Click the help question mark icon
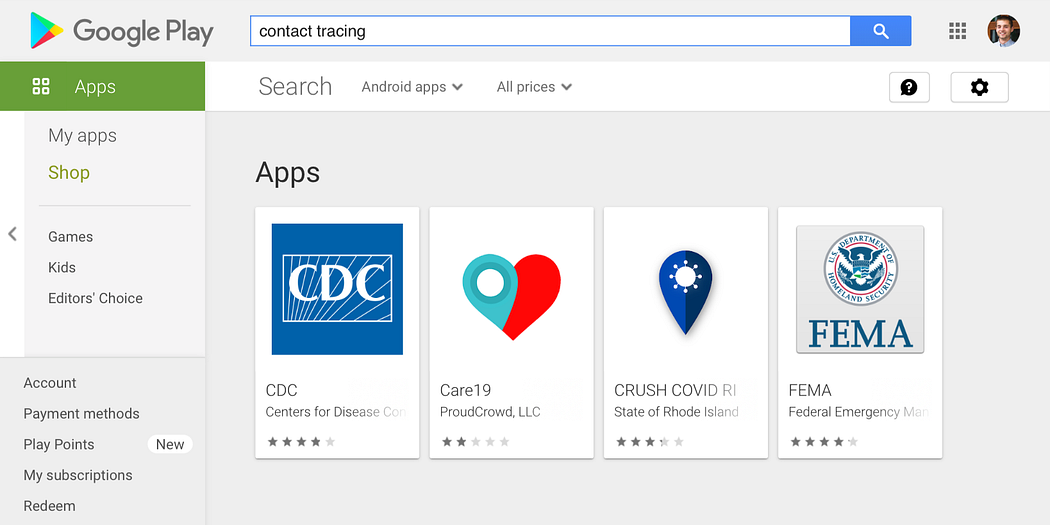Screen dimensions: 1050x525 coord(909,87)
